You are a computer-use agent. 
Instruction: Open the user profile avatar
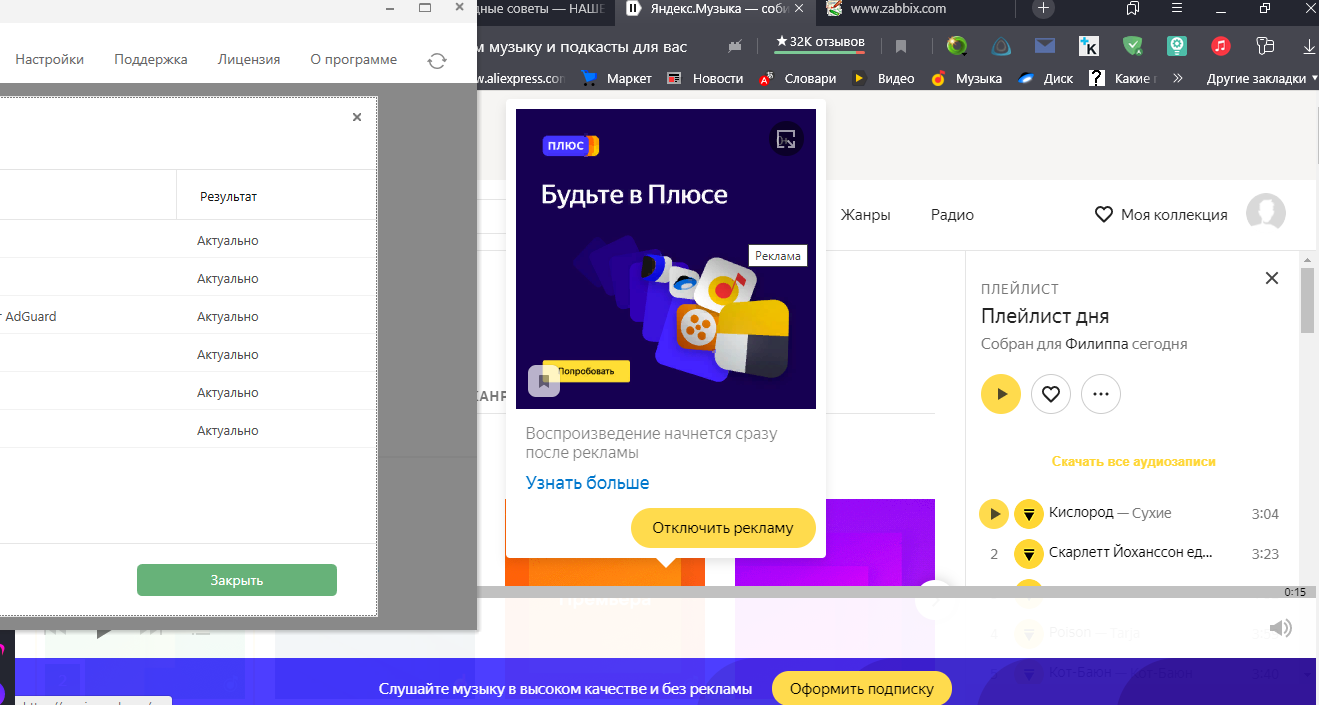click(1266, 213)
